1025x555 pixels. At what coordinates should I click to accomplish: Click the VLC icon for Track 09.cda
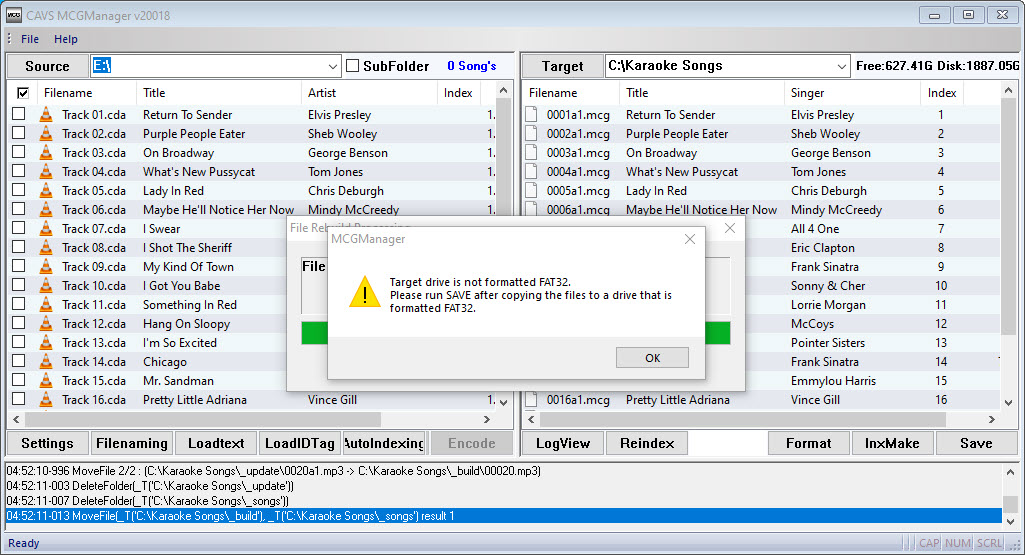(x=46, y=267)
